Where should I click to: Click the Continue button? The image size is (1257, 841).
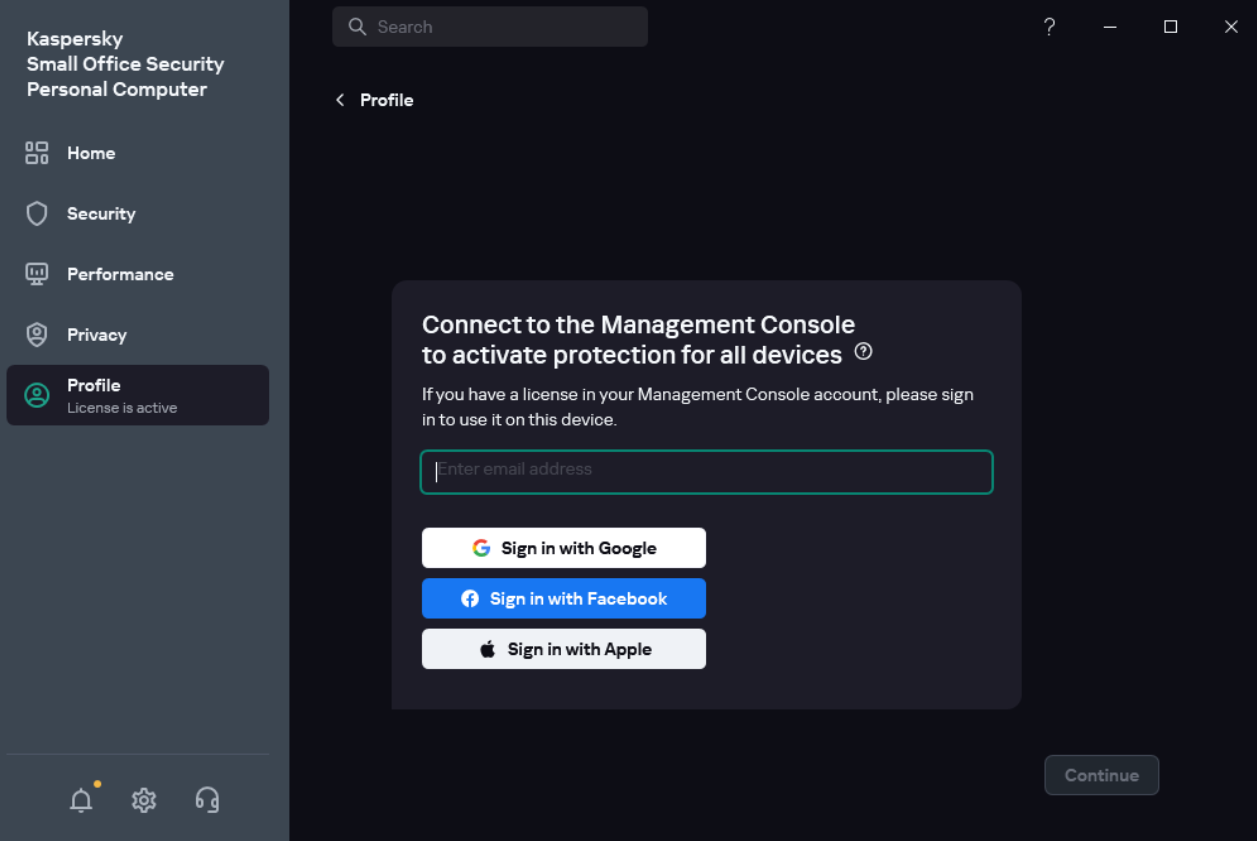coord(1101,775)
